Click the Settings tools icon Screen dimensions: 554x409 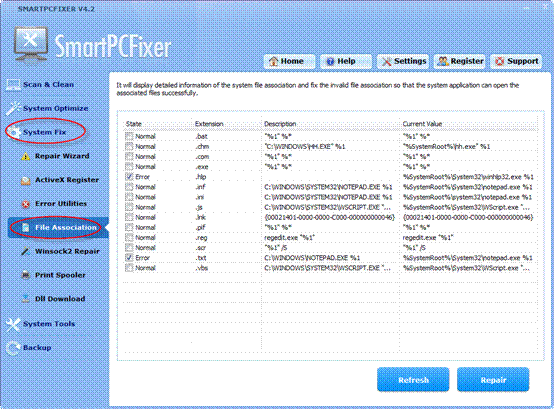point(387,61)
